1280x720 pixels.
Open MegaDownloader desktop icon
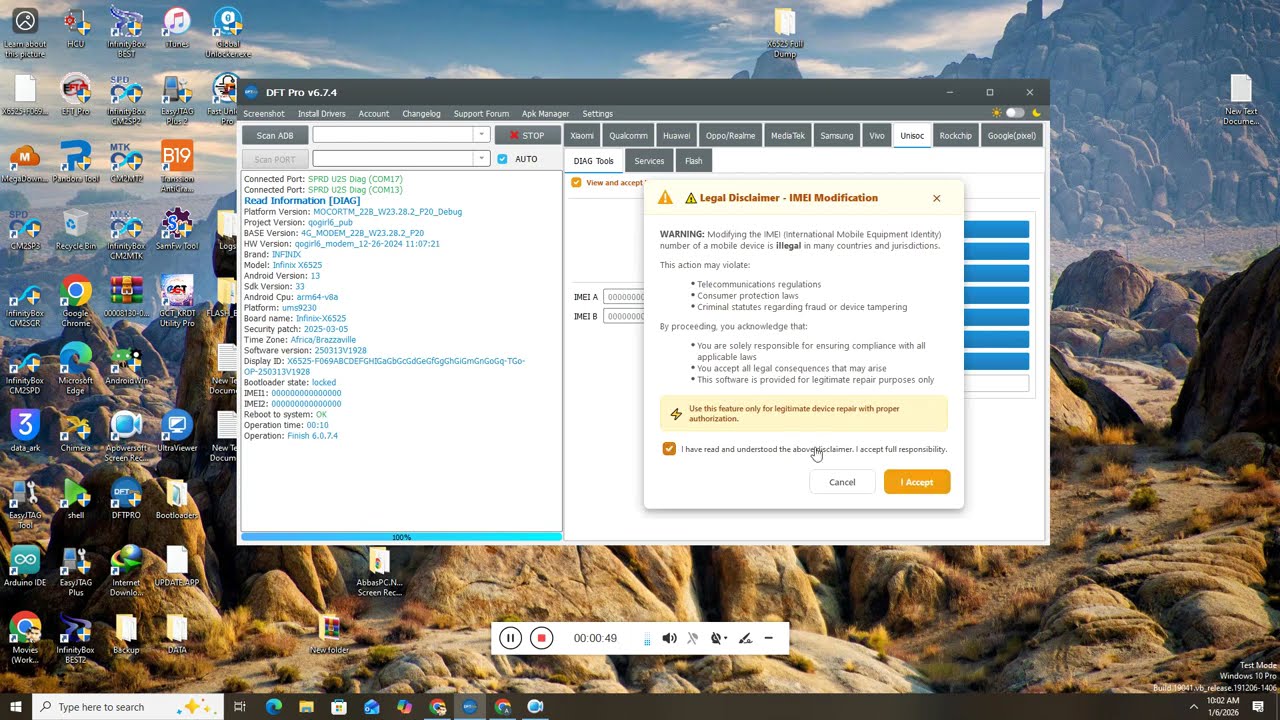(25, 162)
